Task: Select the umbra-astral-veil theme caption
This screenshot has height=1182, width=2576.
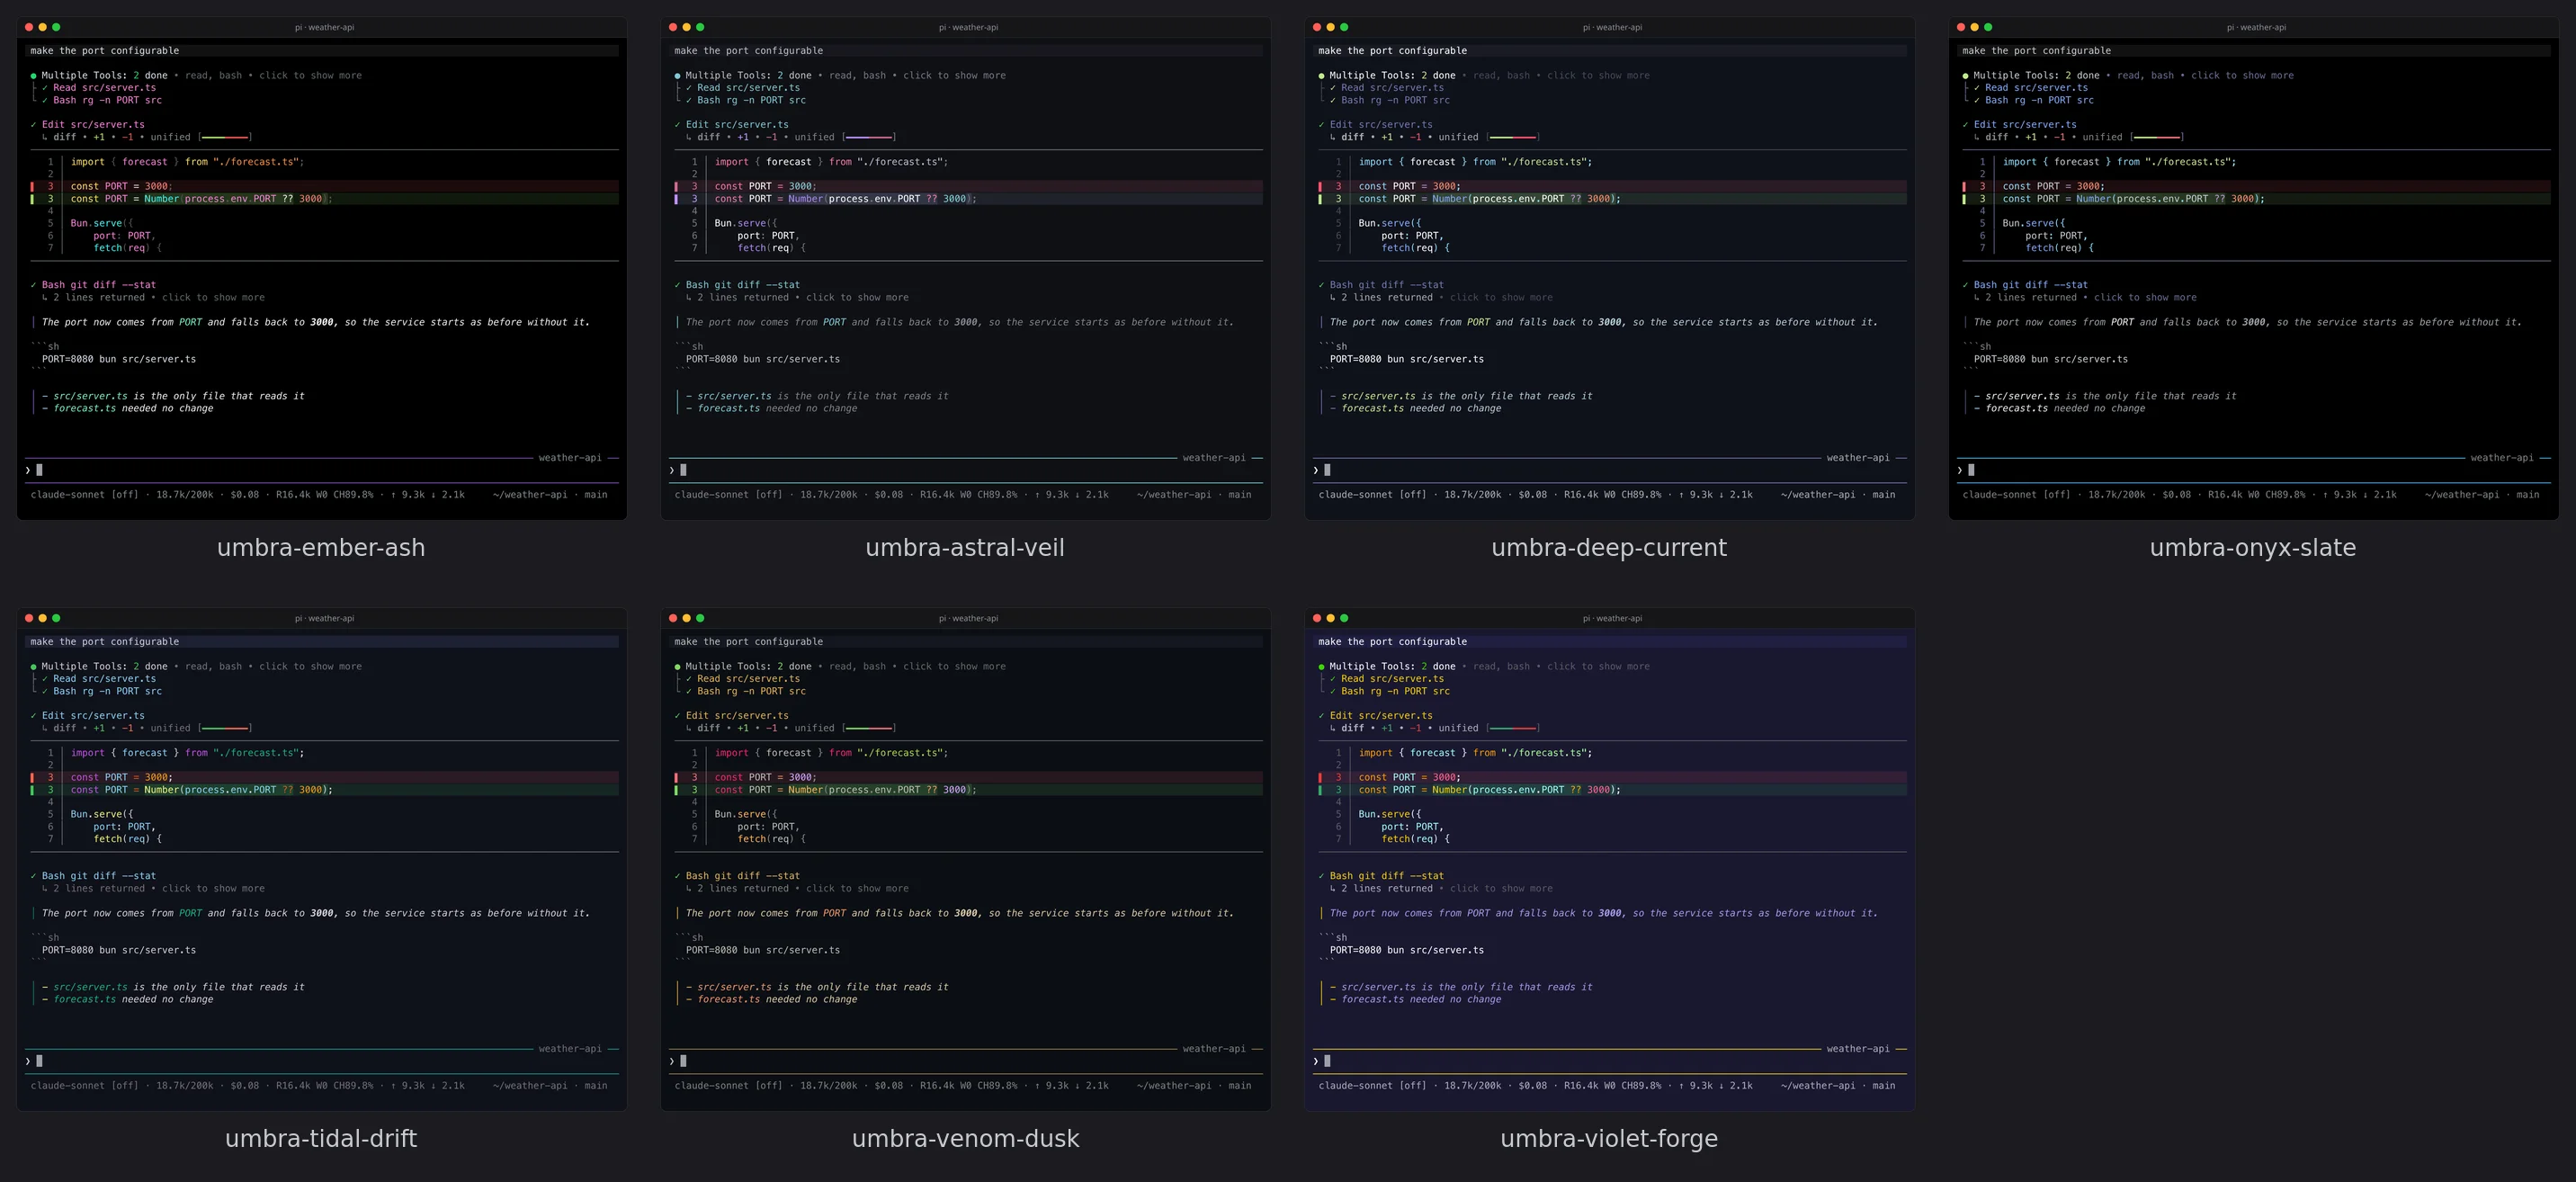Action: click(965, 548)
